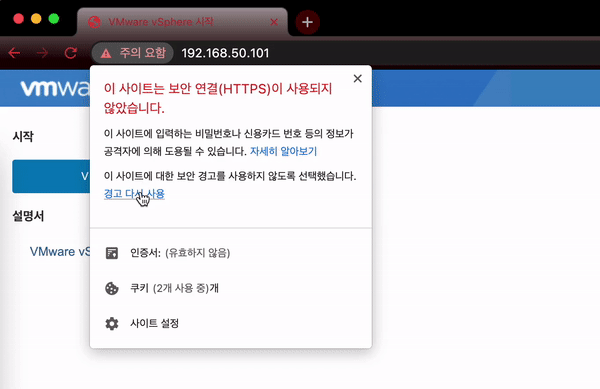The width and height of the screenshot is (600, 389).
Task: Click the macOS green fullscreen button
Action: 54,18
